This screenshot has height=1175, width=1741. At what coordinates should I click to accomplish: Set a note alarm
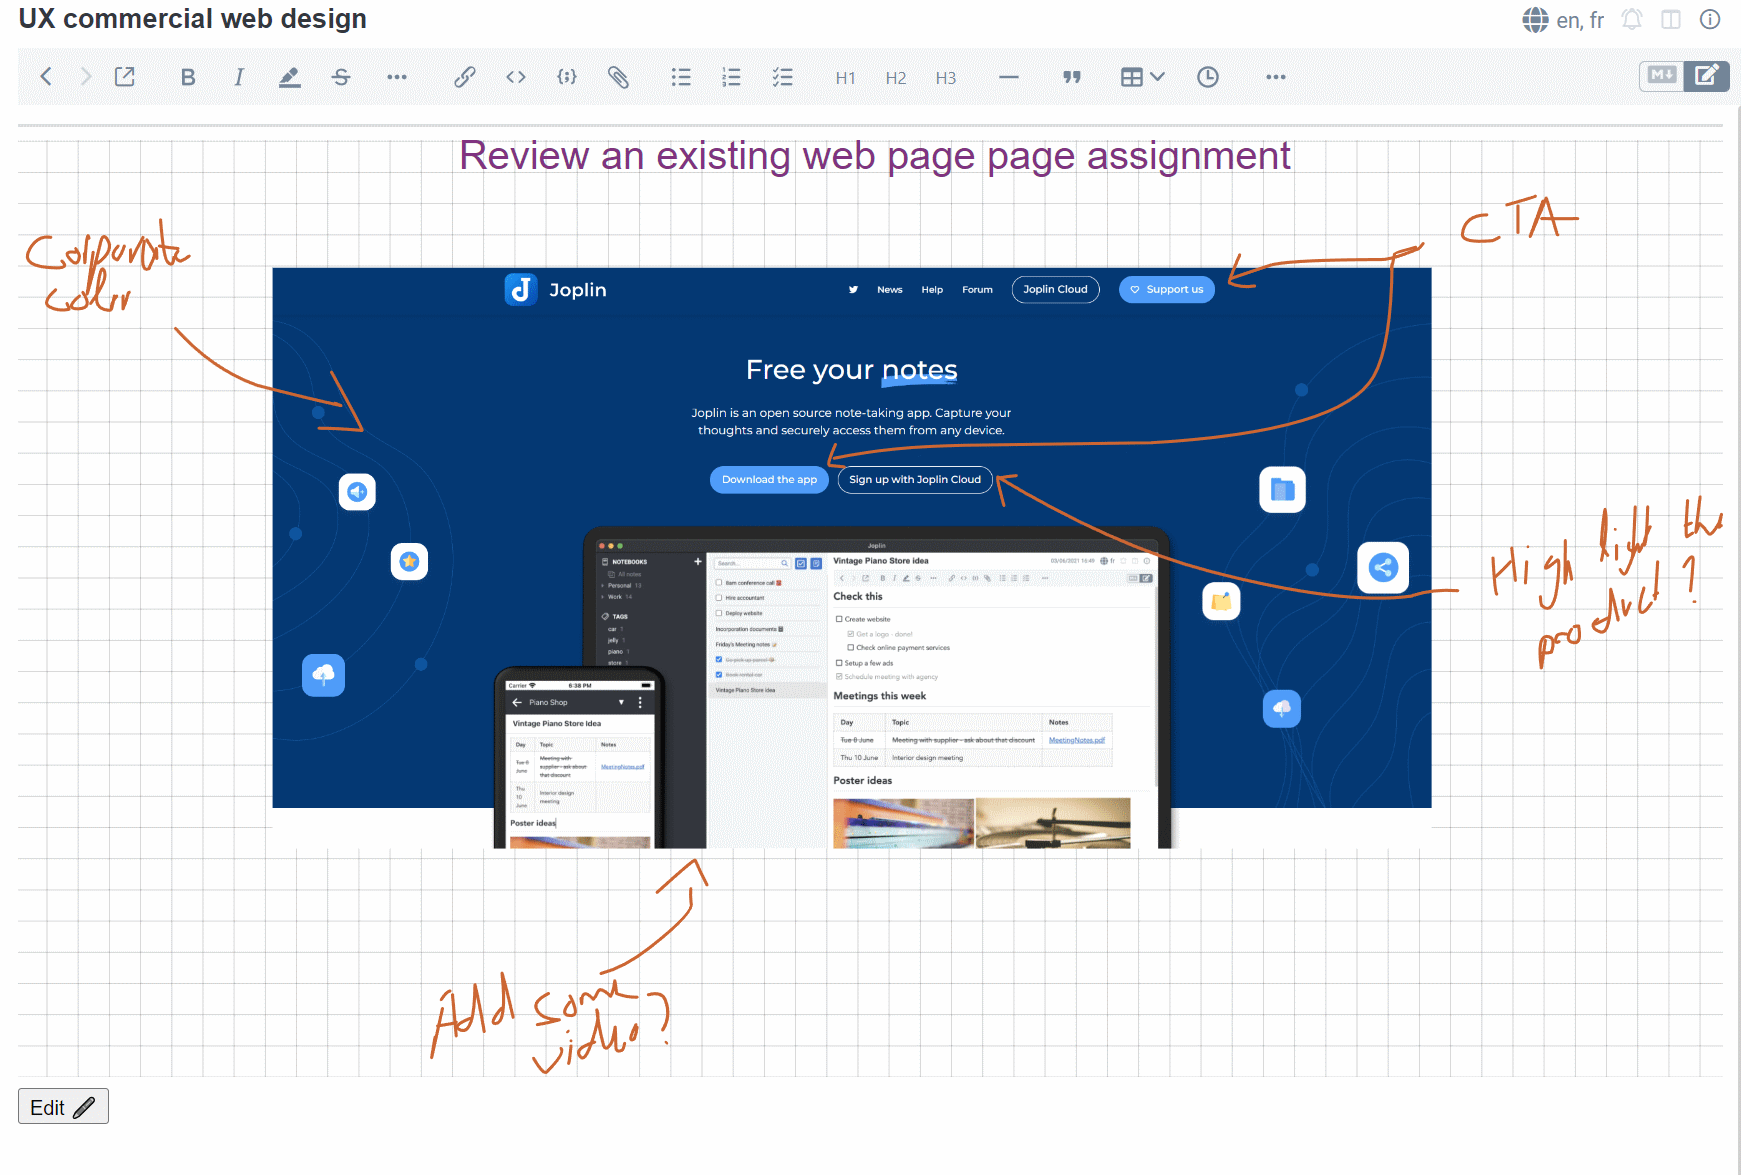pos(1632,19)
